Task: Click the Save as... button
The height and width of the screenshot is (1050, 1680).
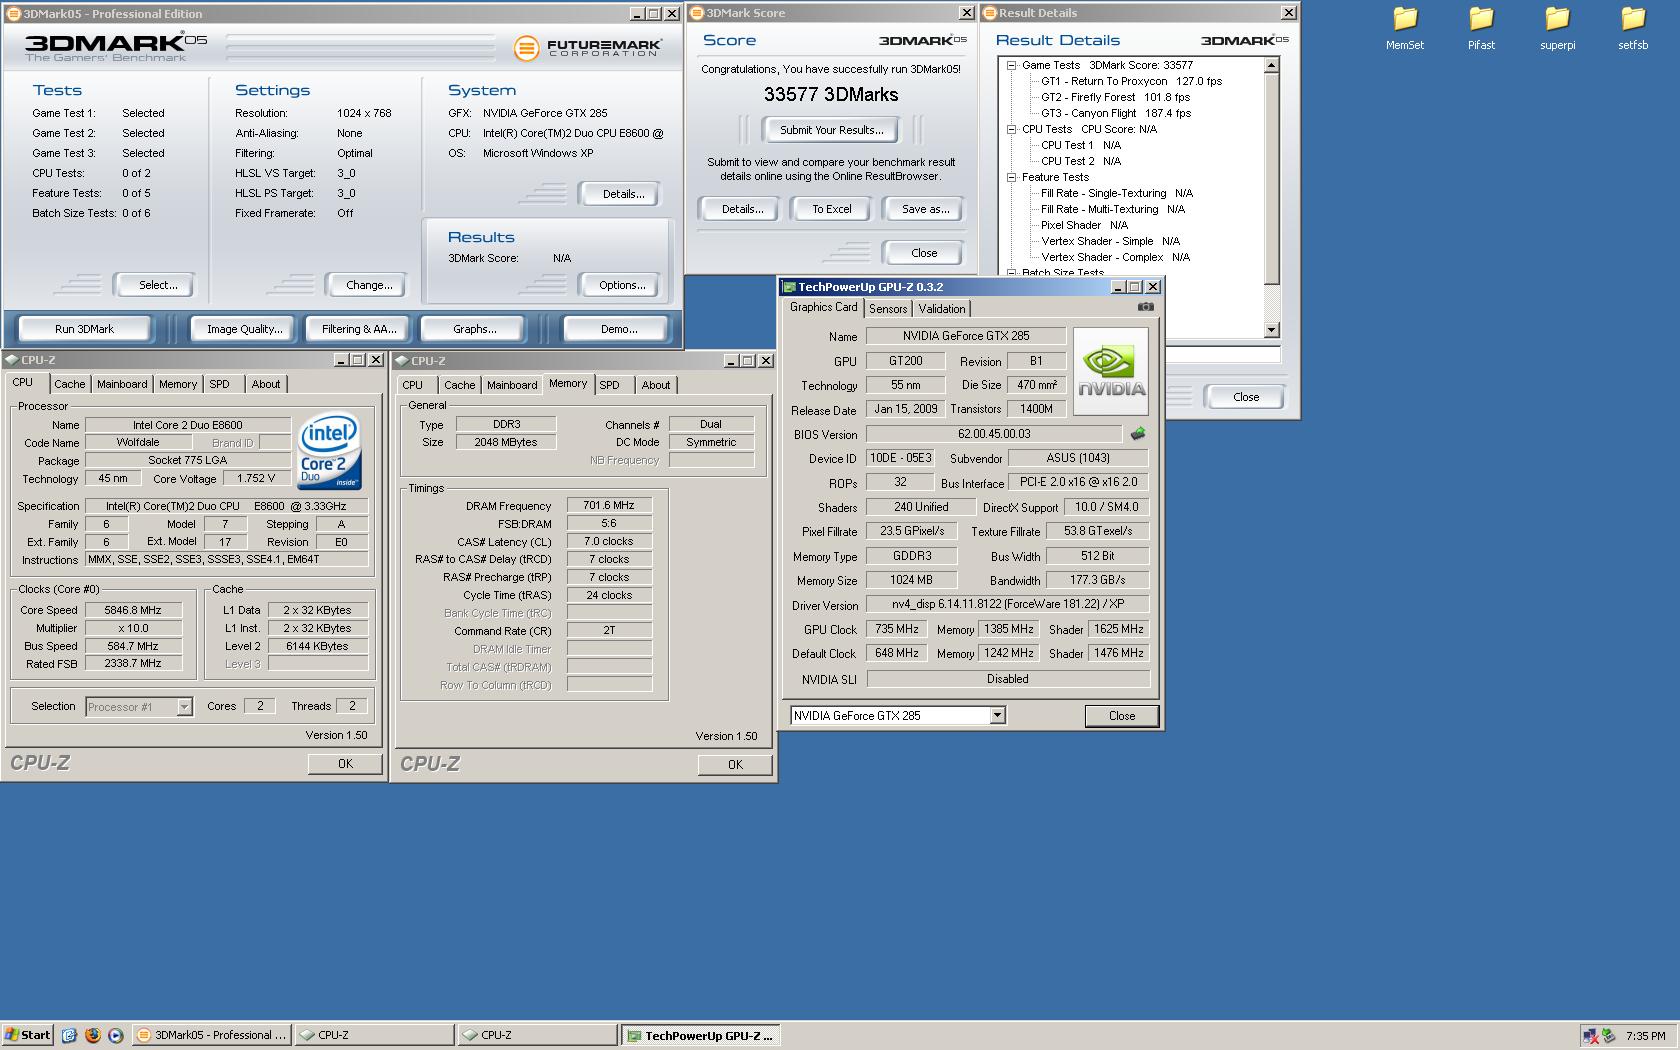Action: [x=925, y=209]
